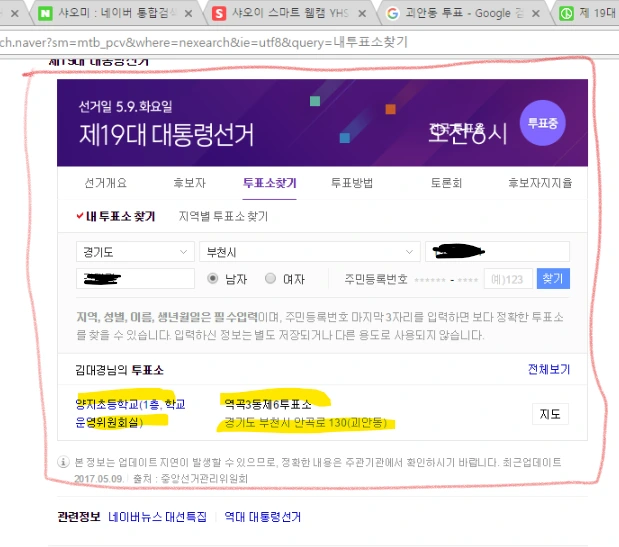Click the 전체보기 view all link
Viewport: 619px width, 547px height.
(x=549, y=369)
